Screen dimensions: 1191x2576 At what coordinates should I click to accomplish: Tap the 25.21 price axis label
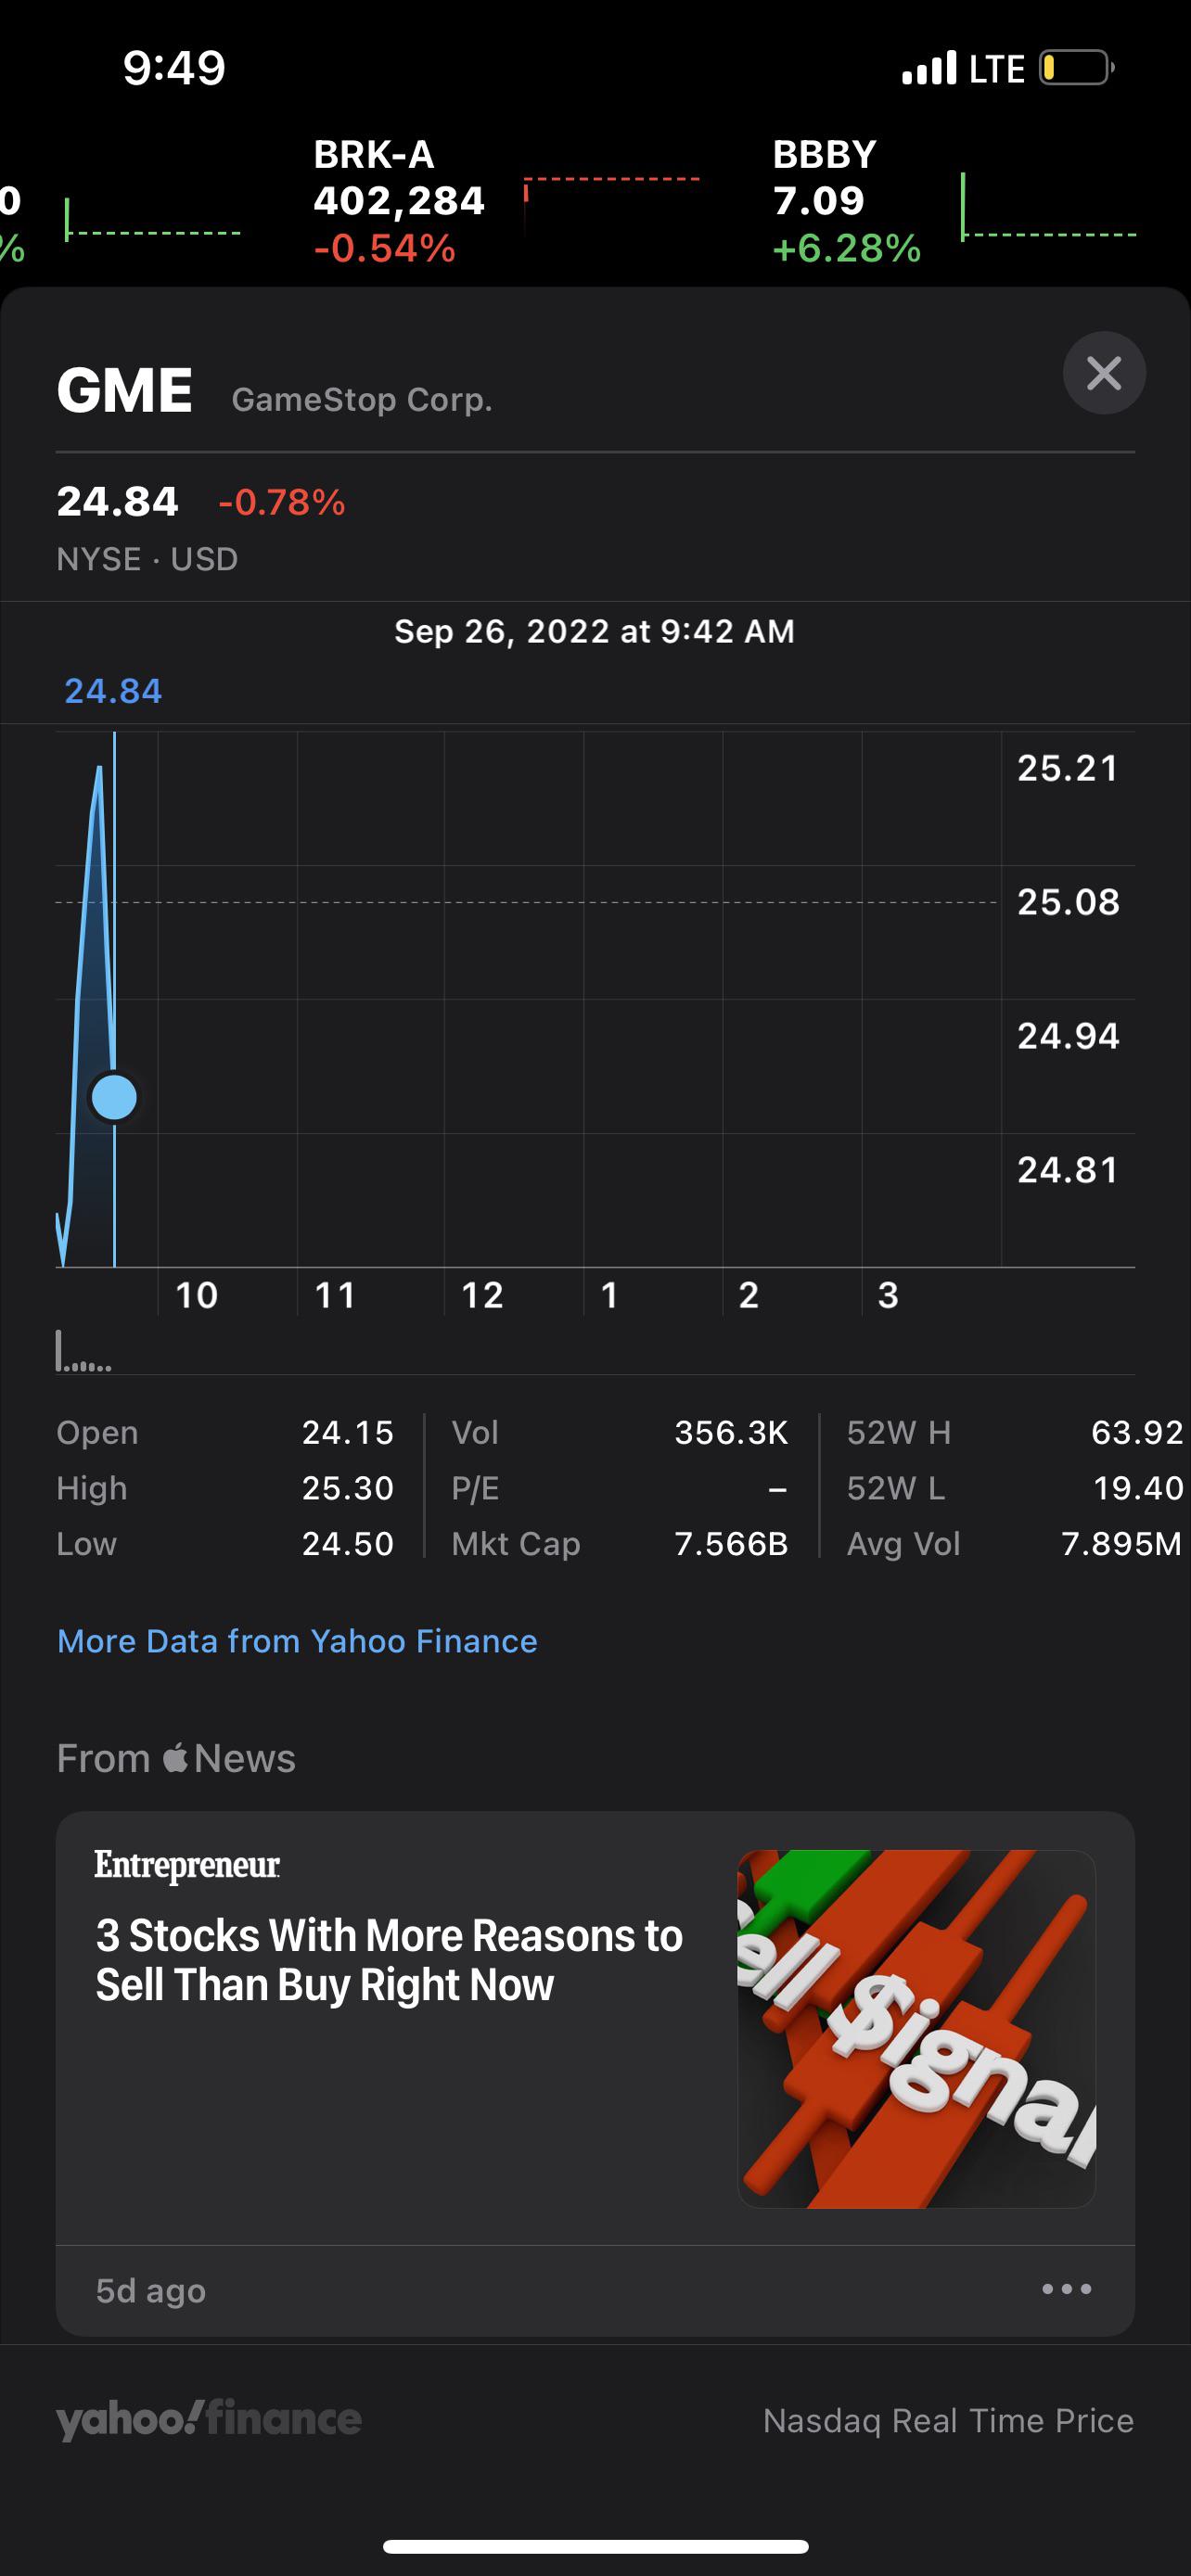[x=1068, y=768]
